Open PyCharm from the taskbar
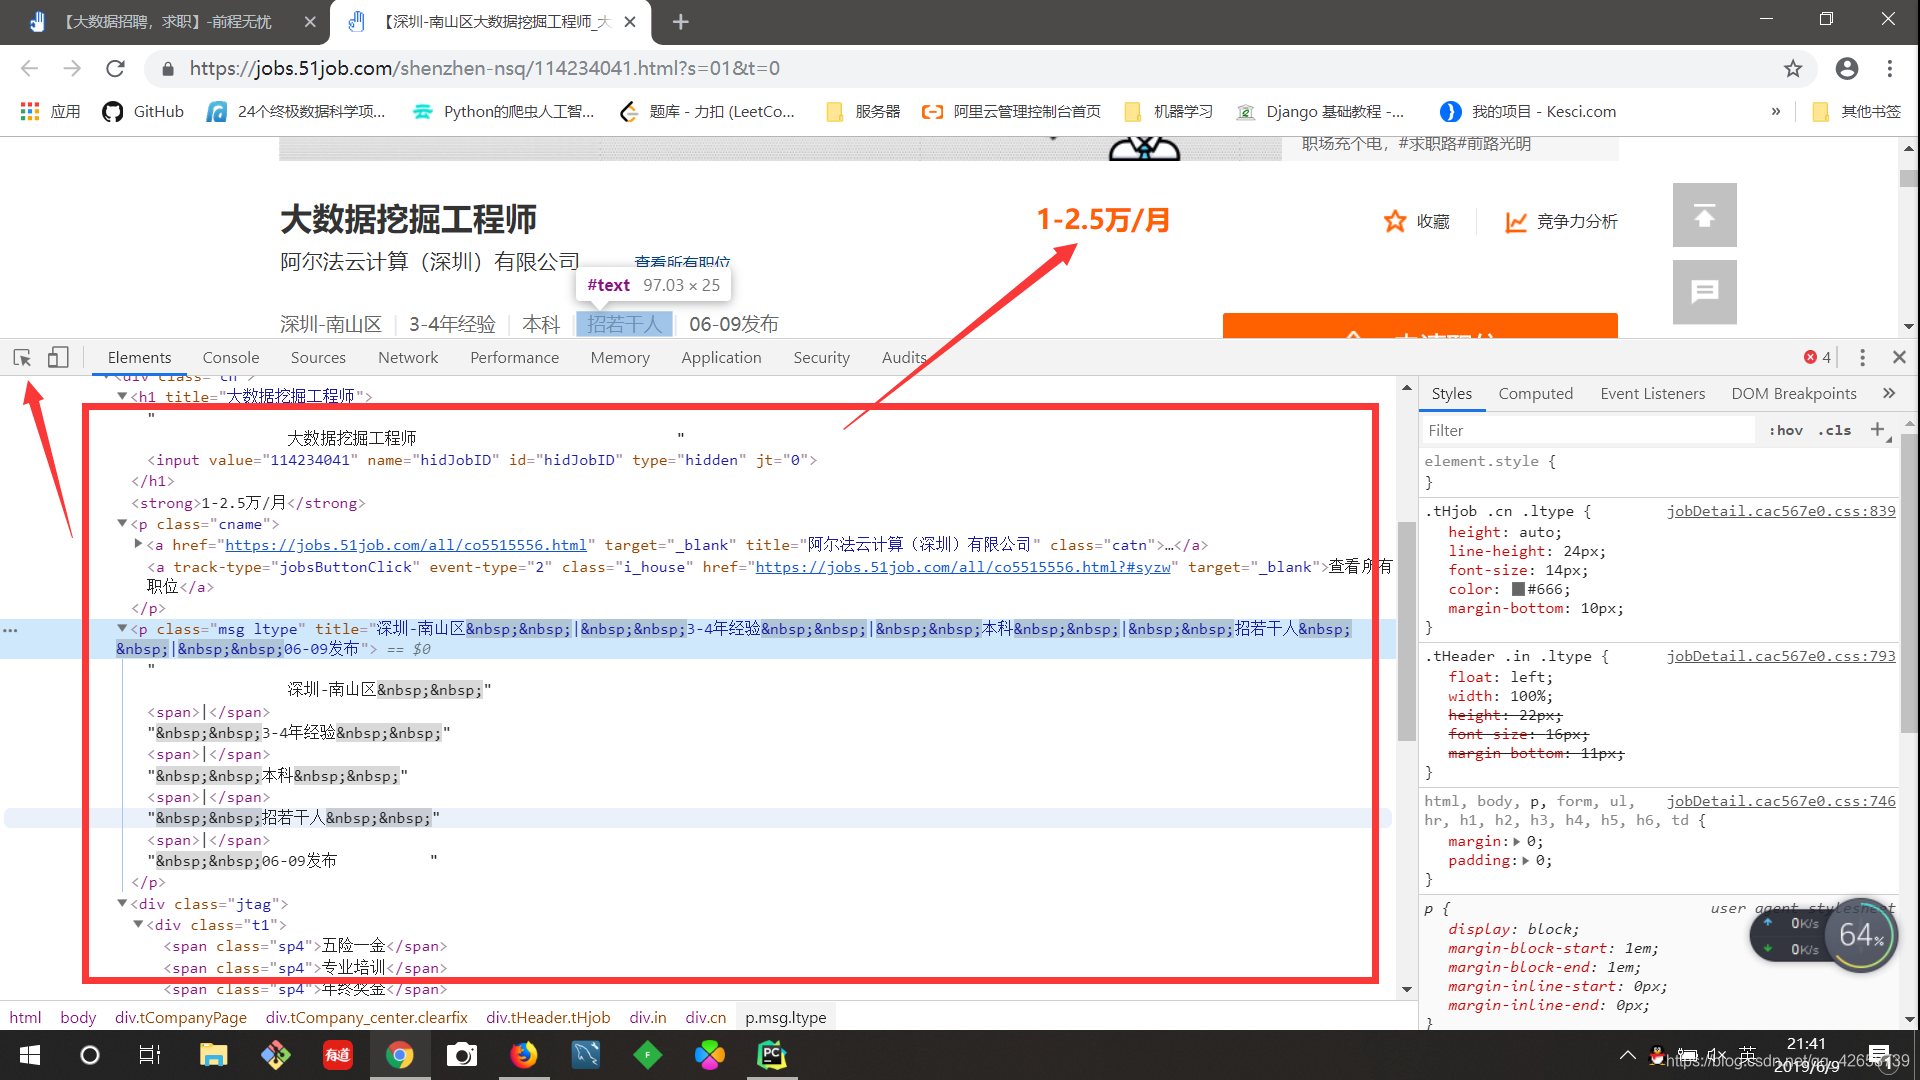 coord(772,1055)
